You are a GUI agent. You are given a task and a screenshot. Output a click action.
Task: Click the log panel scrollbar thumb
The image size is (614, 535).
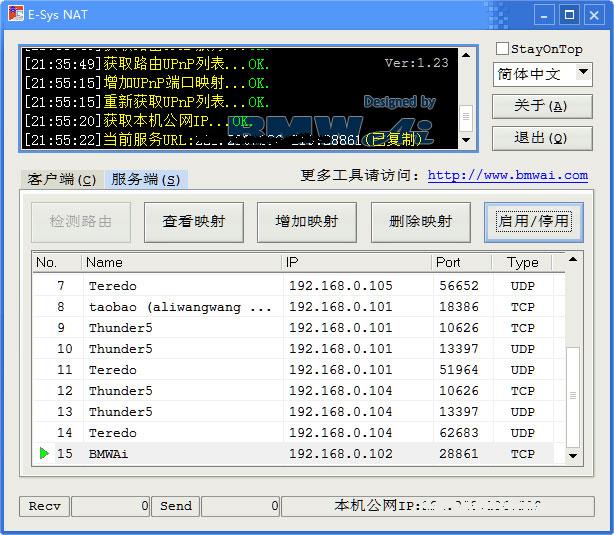pos(466,117)
